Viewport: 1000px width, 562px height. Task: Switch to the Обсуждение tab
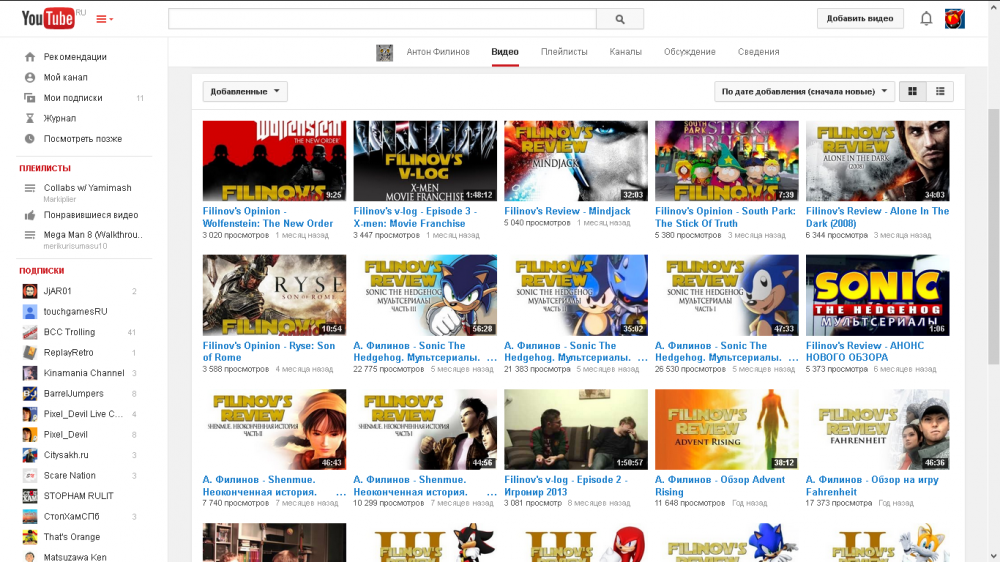(x=689, y=52)
